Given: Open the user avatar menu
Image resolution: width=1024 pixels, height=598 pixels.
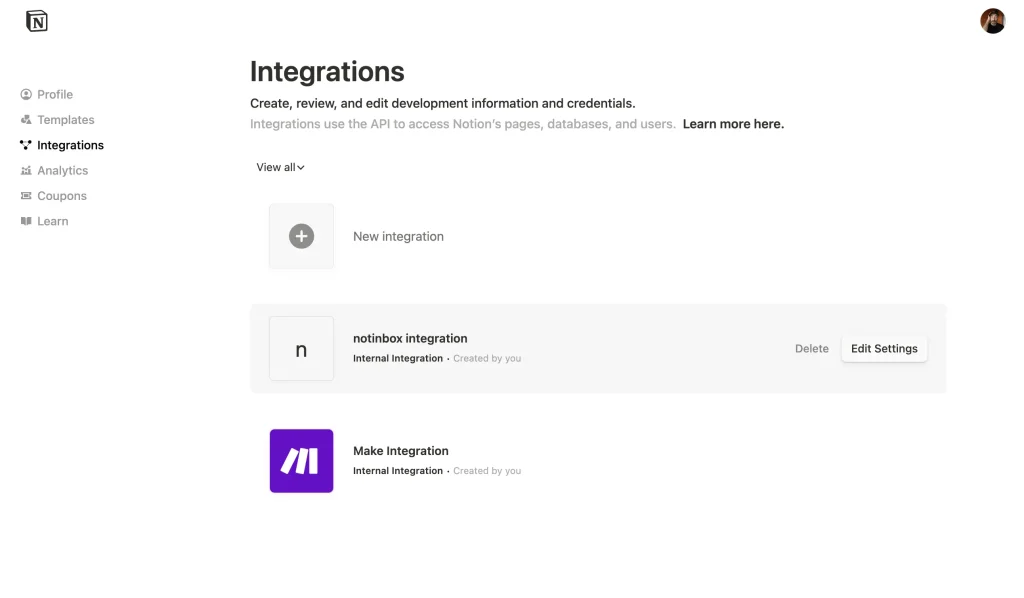Looking at the screenshot, I should click(x=992, y=21).
